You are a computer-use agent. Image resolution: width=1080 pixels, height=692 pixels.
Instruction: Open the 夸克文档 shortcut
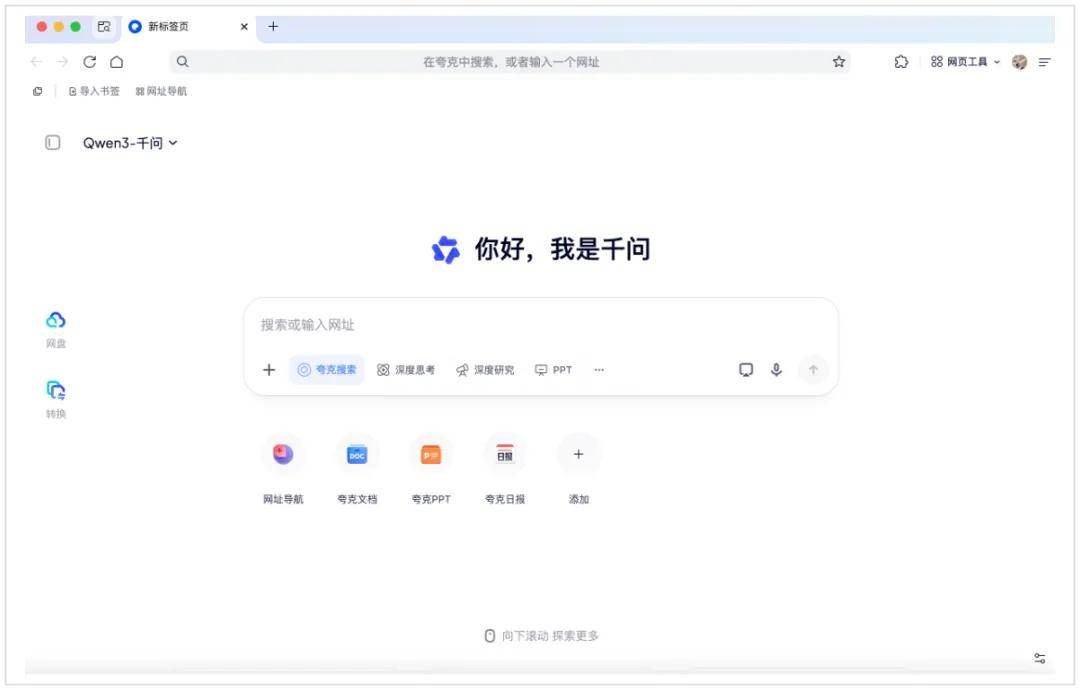(357, 455)
